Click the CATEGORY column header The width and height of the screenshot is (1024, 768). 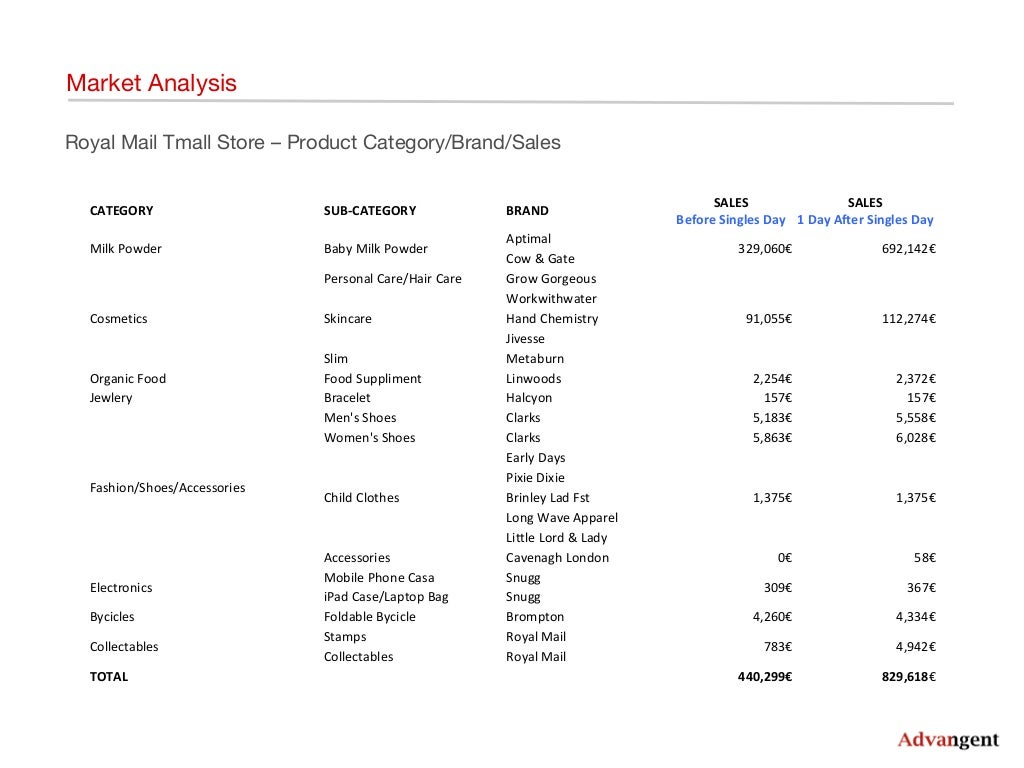click(x=121, y=211)
